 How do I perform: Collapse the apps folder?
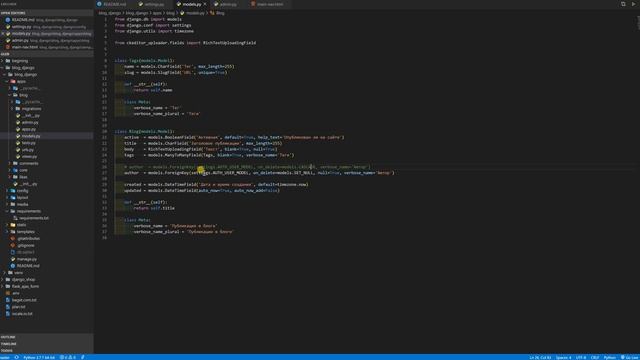pos(47,81)
